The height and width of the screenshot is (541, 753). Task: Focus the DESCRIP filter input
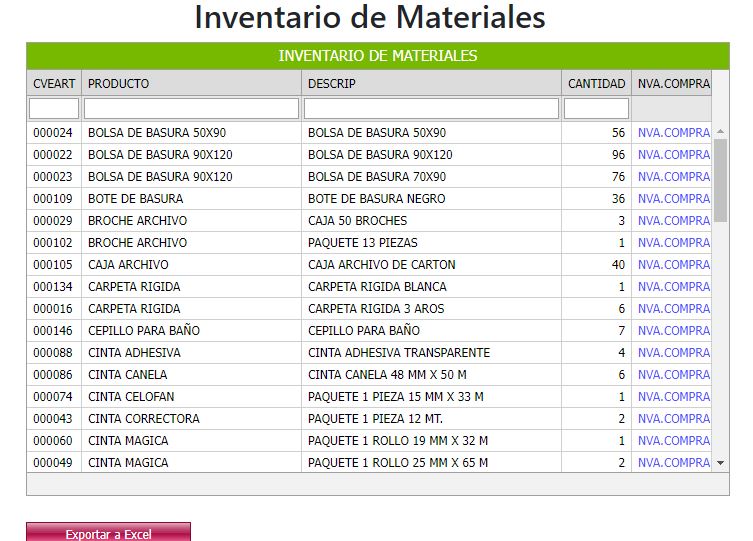point(431,108)
